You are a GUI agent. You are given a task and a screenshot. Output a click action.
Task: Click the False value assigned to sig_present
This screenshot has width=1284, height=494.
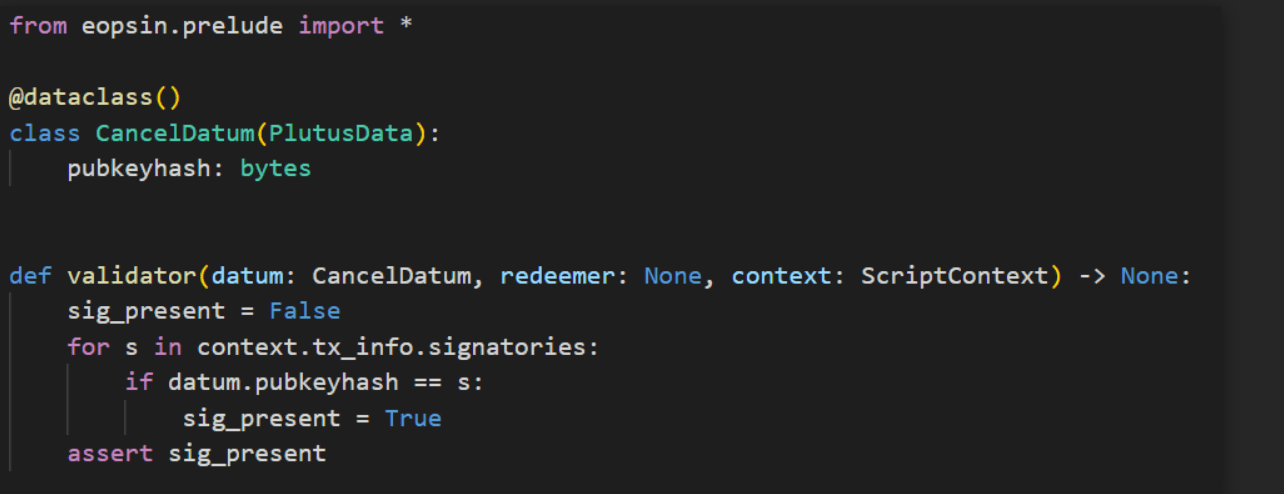[304, 311]
